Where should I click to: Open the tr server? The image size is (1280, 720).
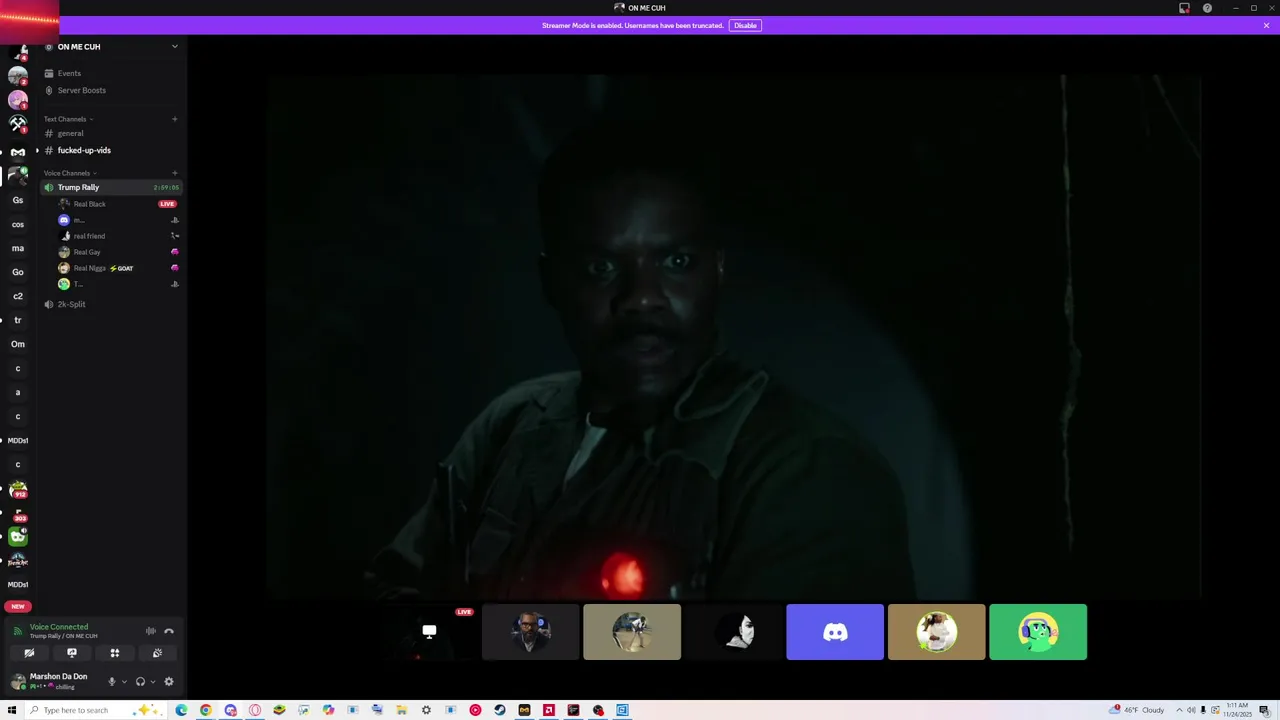[x=18, y=320]
